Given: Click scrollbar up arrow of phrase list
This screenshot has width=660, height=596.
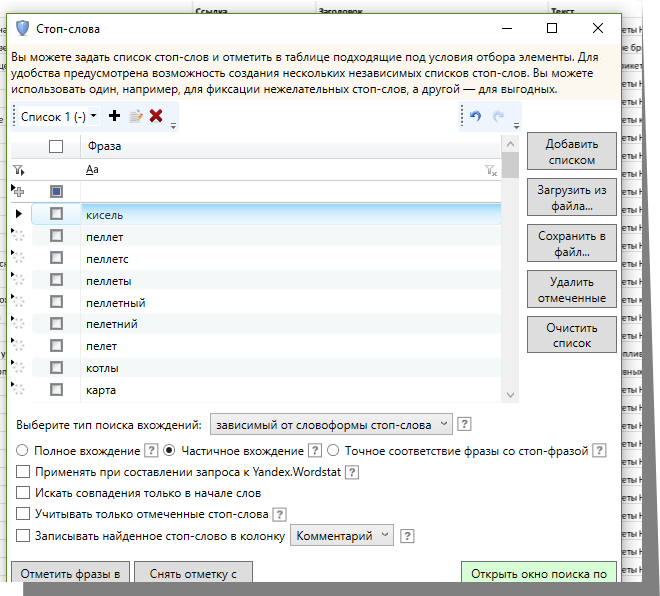Looking at the screenshot, I should tap(511, 144).
